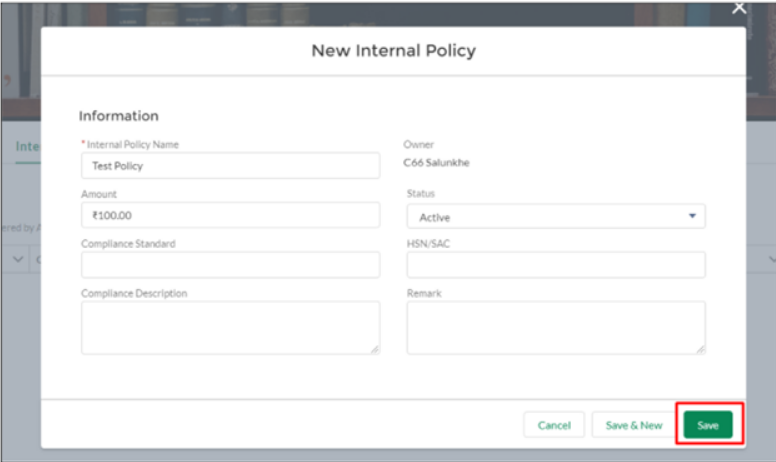The height and width of the screenshot is (462, 776).
Task: Click the Compliance Description resize handle
Action: tap(375, 350)
